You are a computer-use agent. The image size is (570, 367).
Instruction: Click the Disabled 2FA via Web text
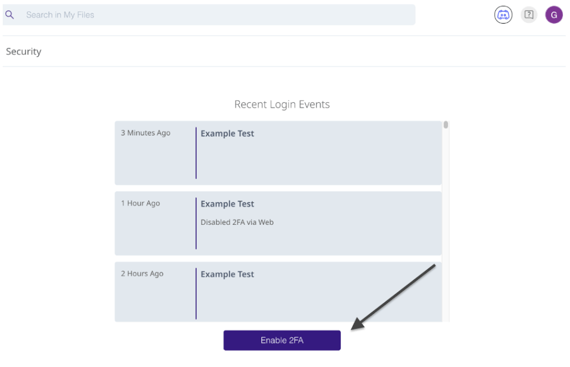[x=237, y=222]
